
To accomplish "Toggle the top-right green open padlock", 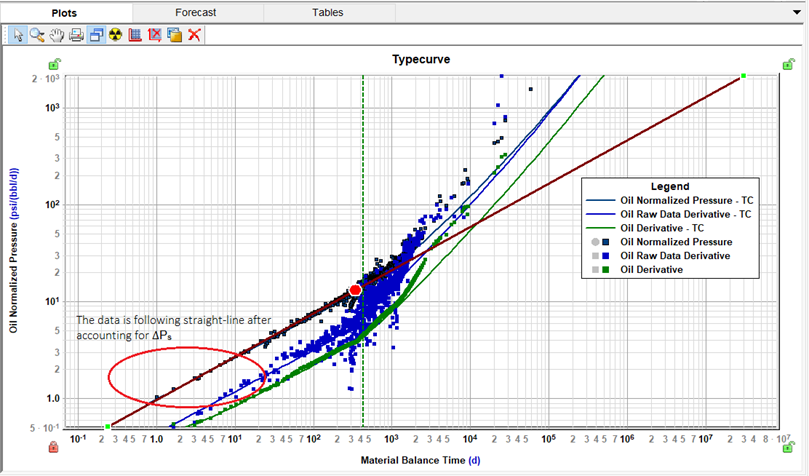I will tap(788, 64).
